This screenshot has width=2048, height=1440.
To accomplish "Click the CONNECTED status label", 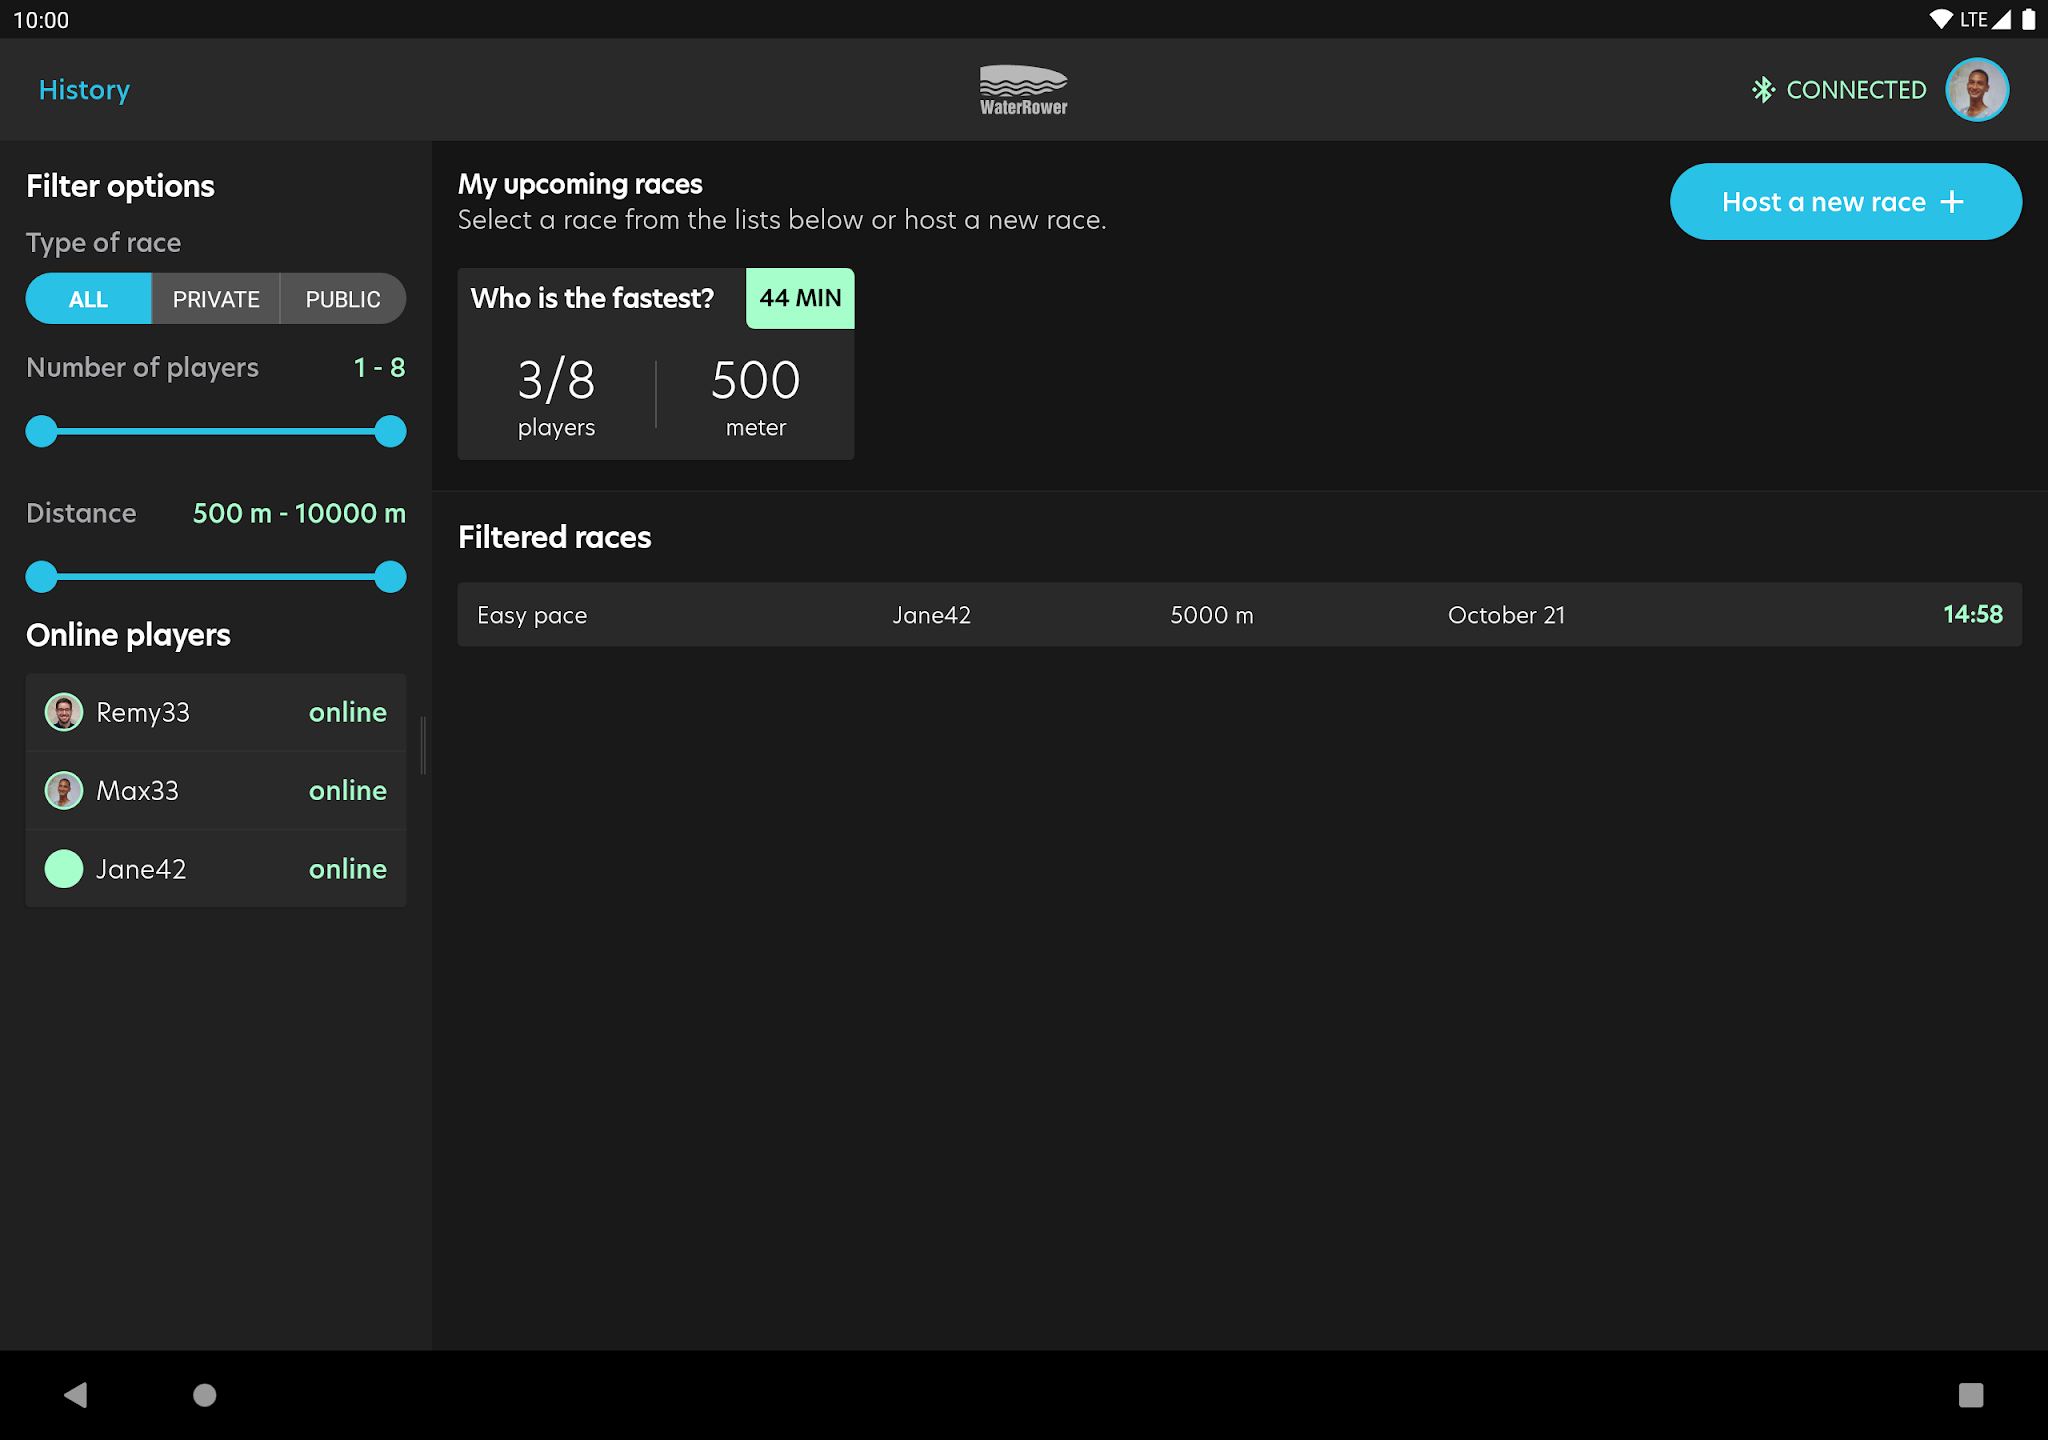I will [x=1856, y=90].
